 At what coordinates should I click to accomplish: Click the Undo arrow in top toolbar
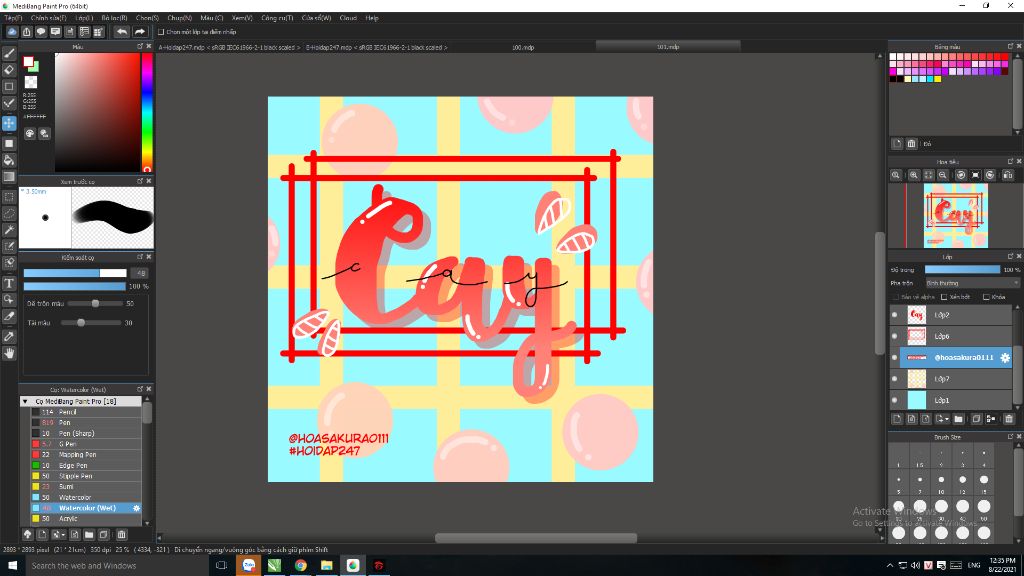pos(122,31)
